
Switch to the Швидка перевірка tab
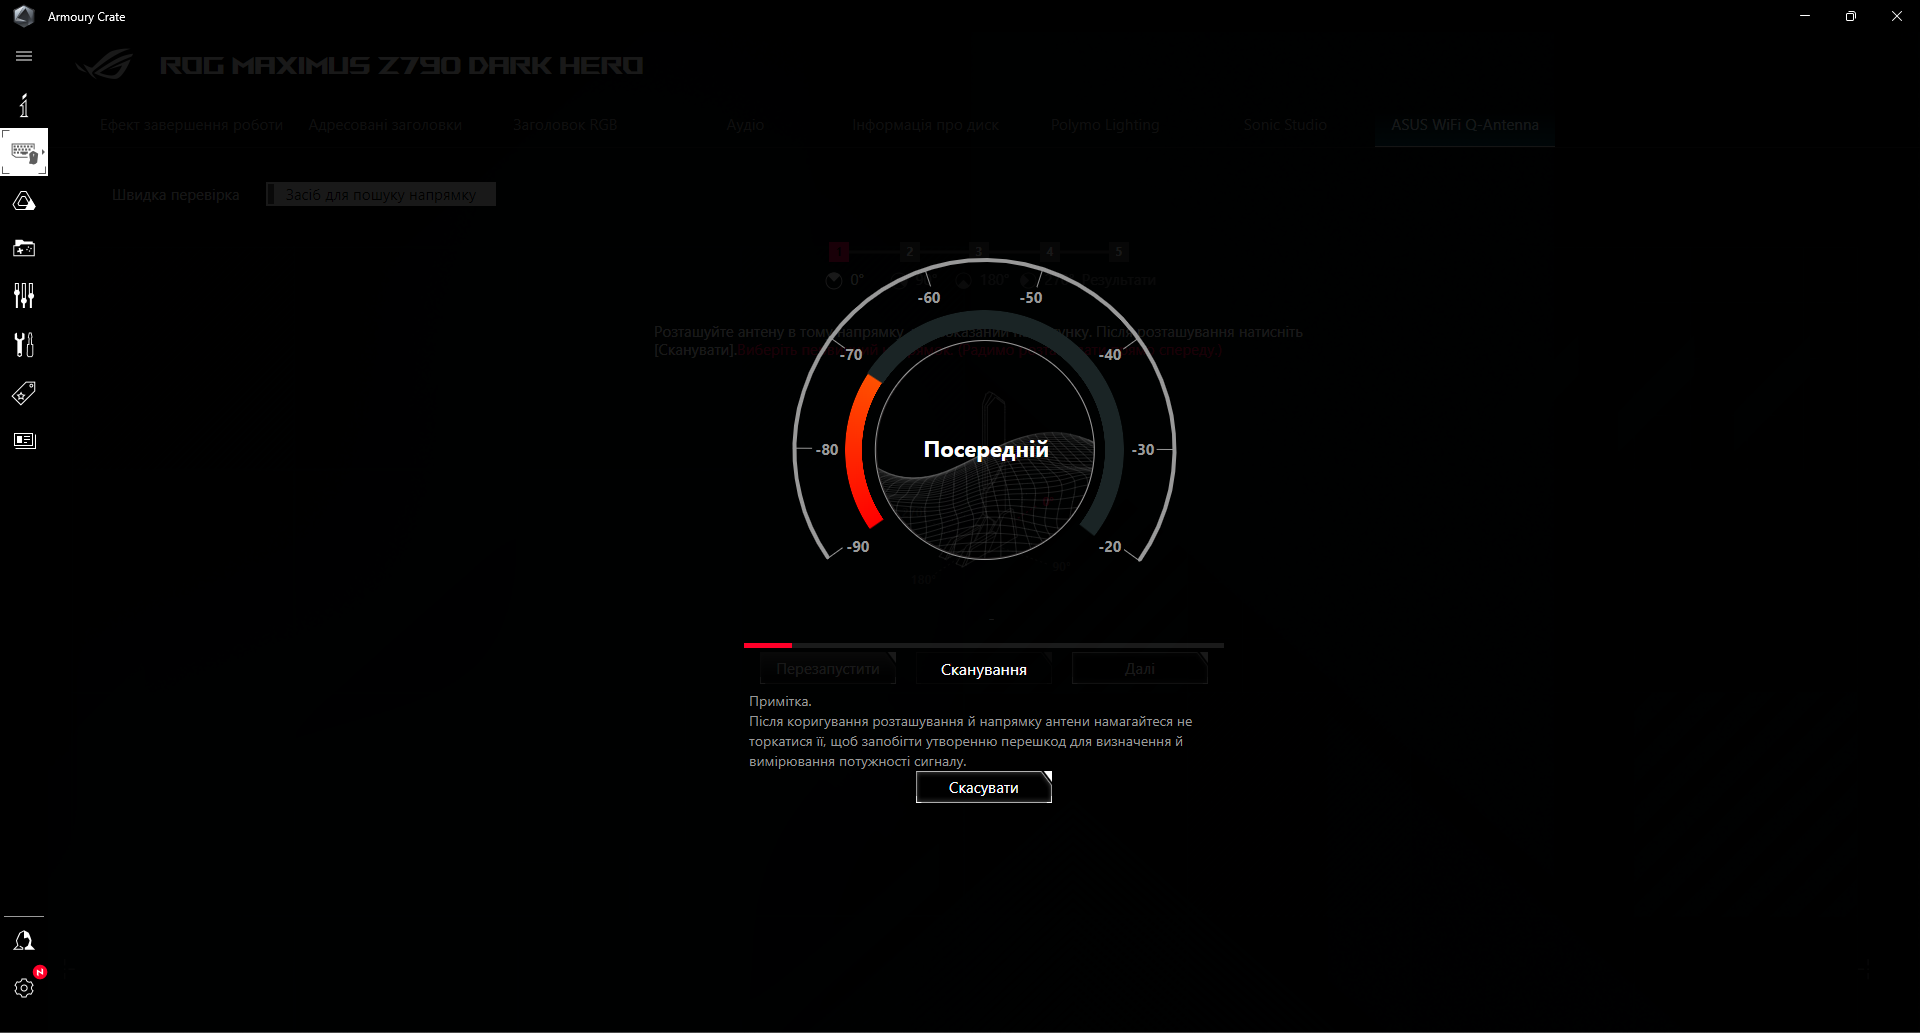[x=175, y=195]
